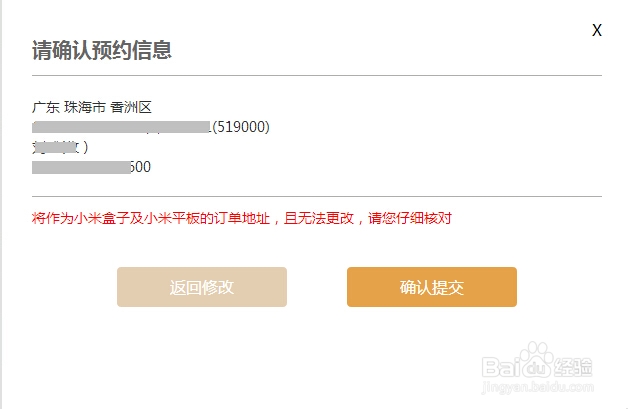This screenshot has width=628, height=409.
Task: Click the postal code (519000)
Action: pyautogui.click(x=241, y=127)
